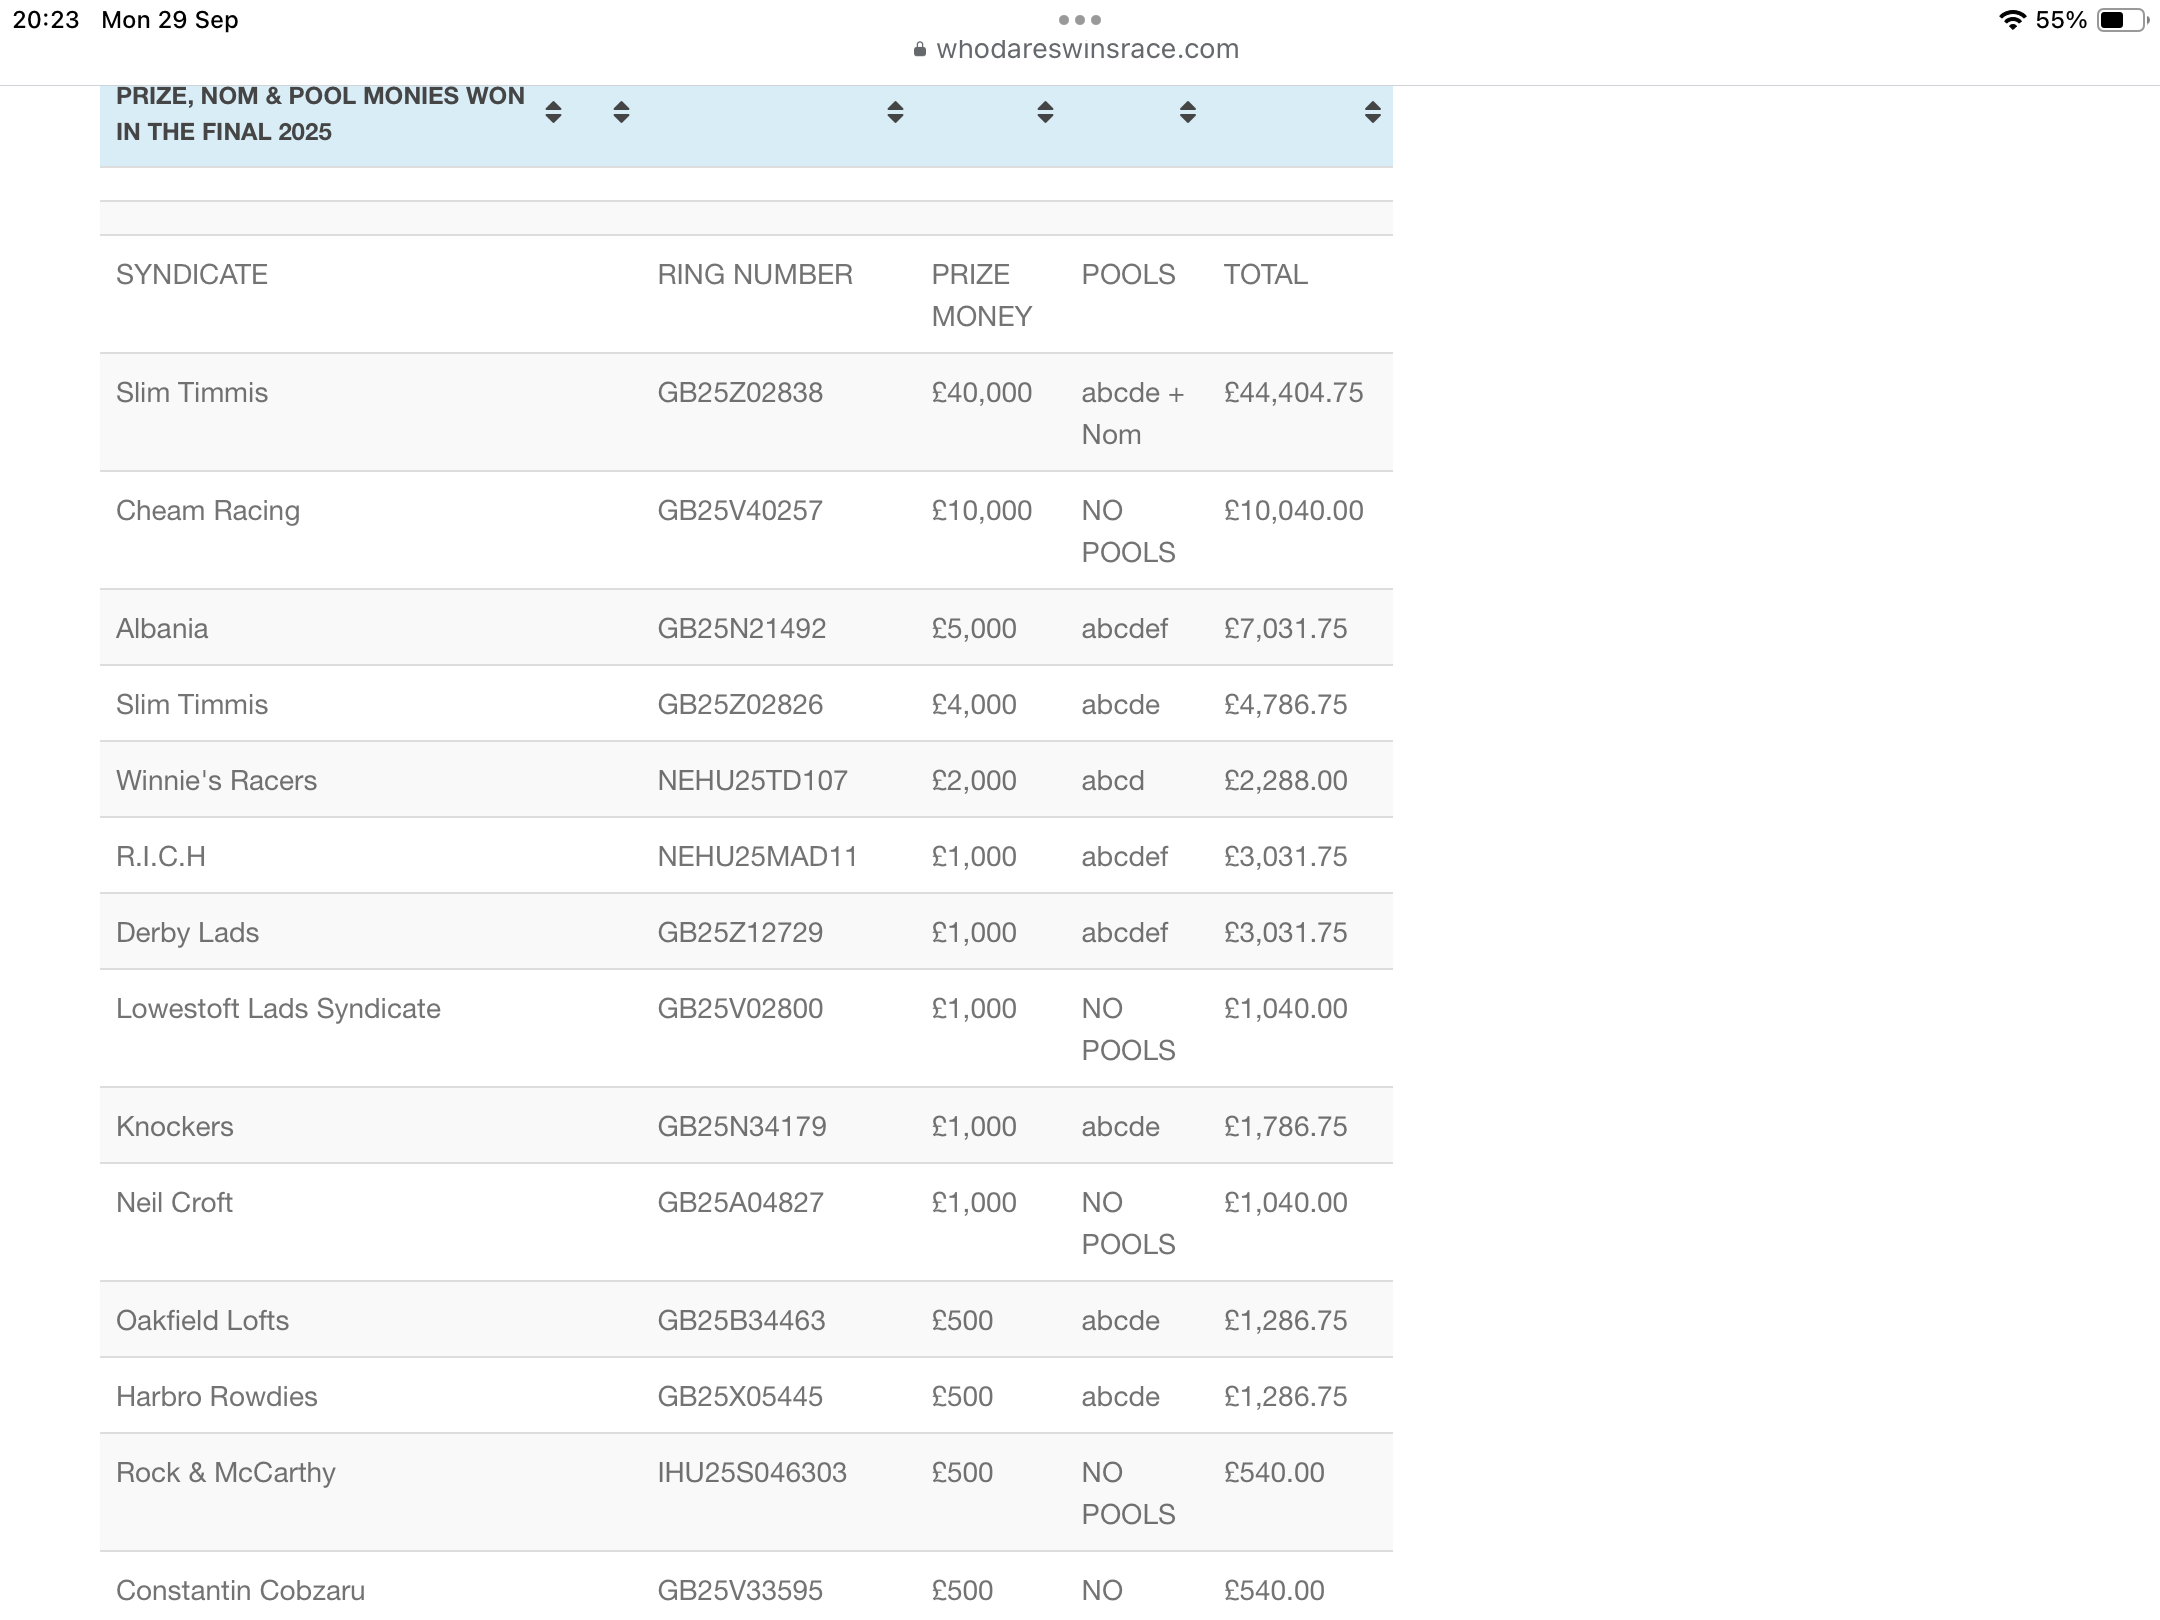
Task: Click the last column sort arrows icon
Action: click(1372, 112)
